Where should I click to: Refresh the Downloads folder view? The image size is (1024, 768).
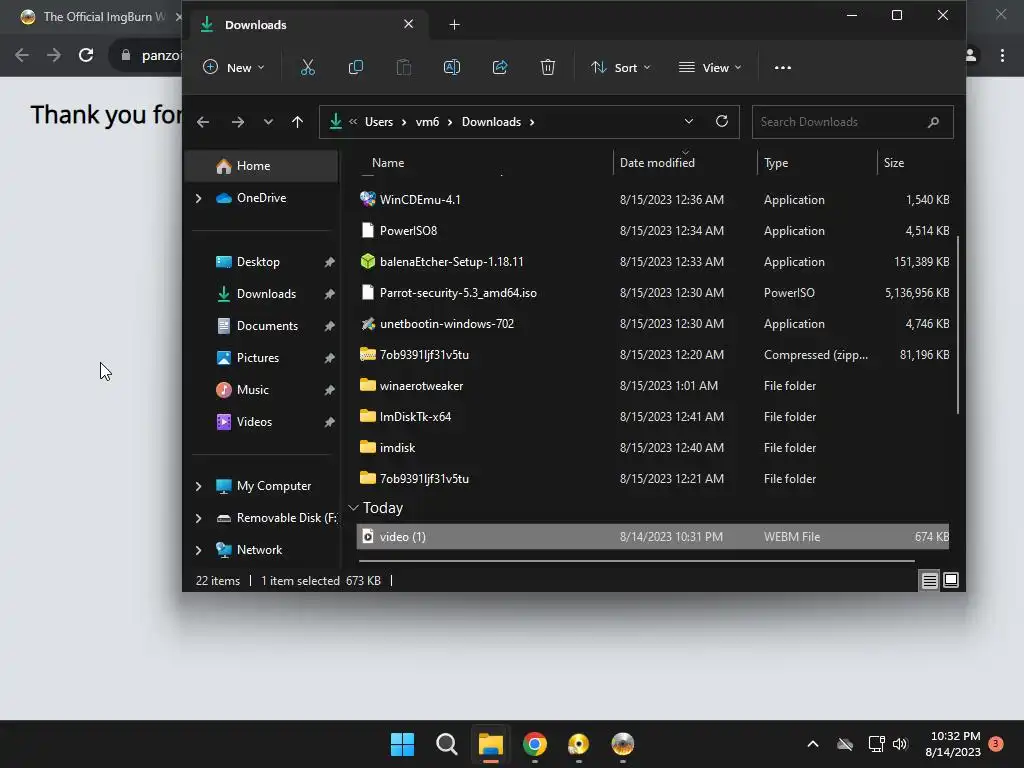(x=722, y=121)
